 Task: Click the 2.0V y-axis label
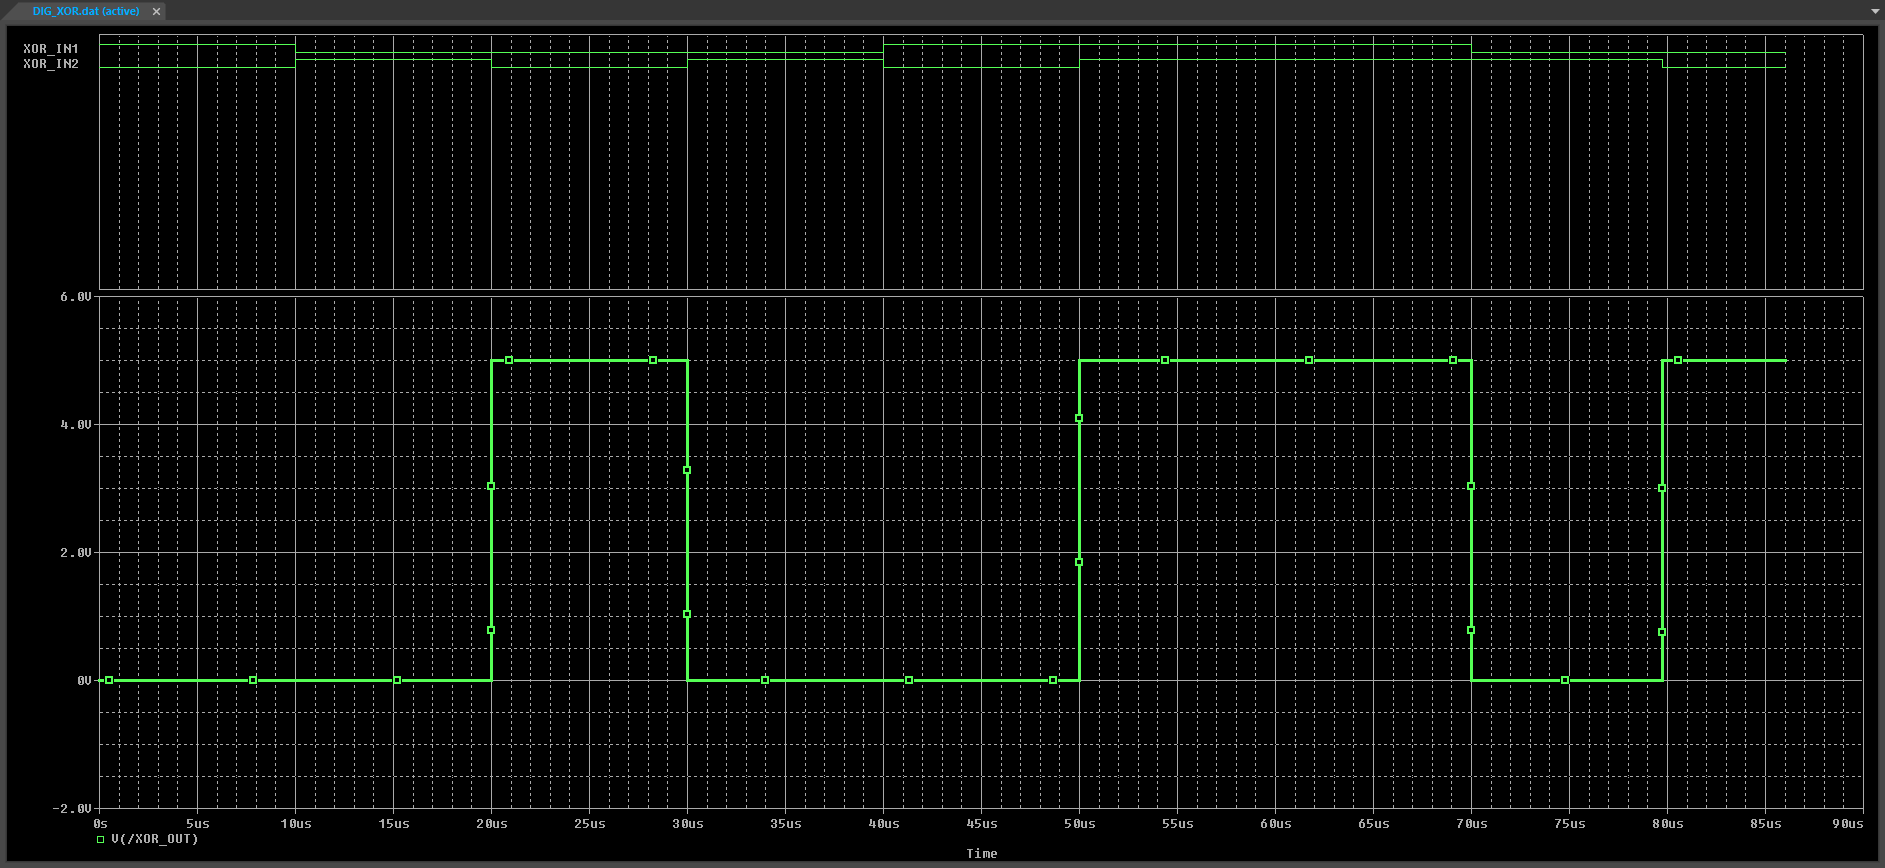pos(75,553)
